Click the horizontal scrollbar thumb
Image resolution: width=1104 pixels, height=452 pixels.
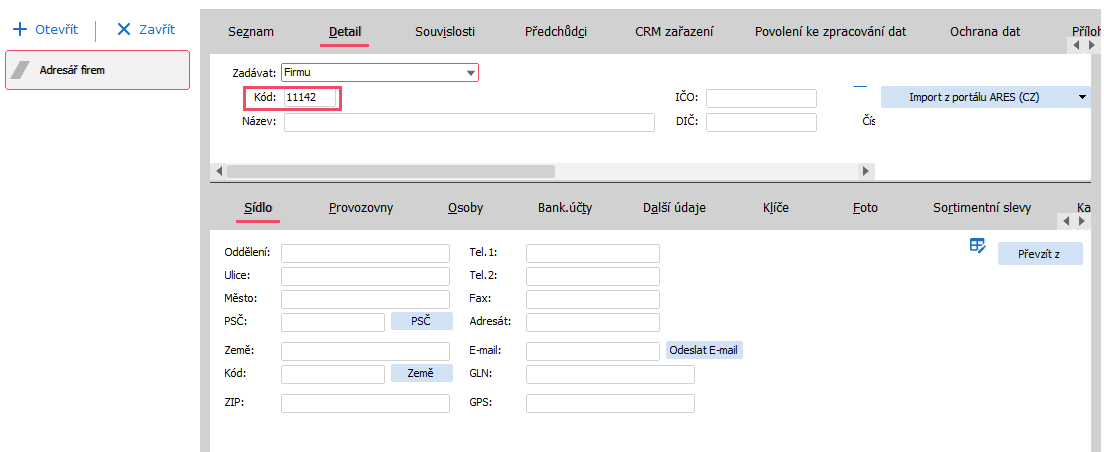390,171
